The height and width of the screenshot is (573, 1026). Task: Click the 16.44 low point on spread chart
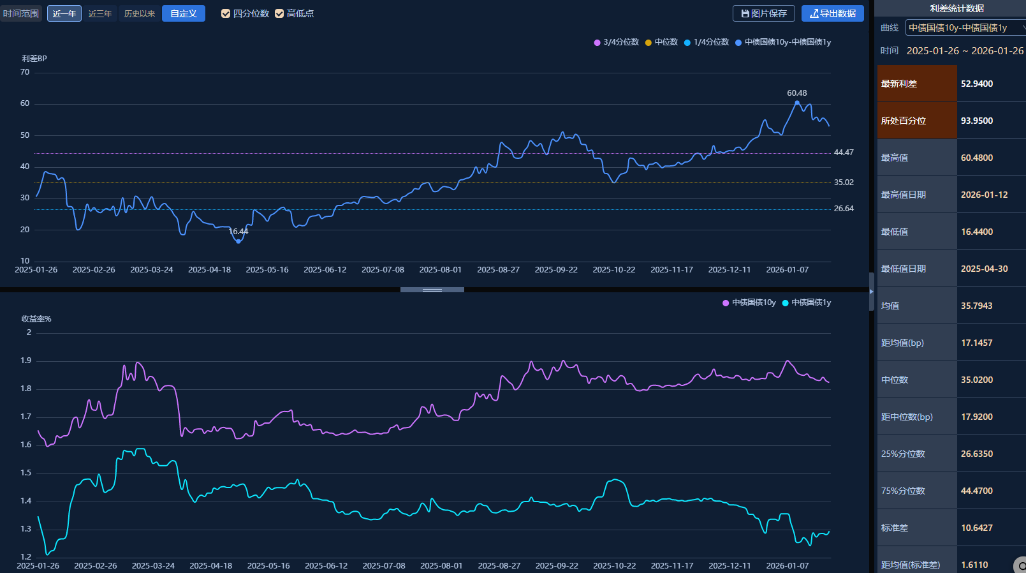tap(238, 241)
